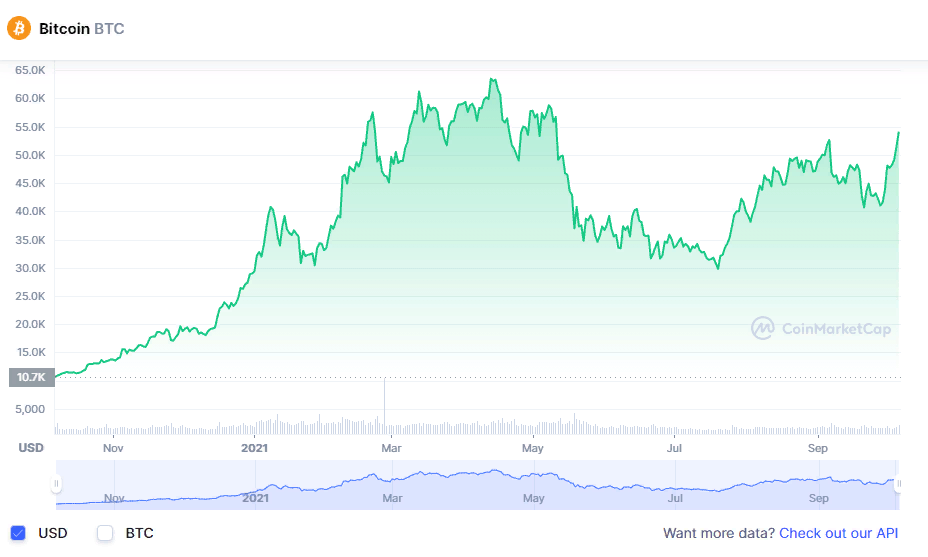Click the gray BTC ticker beside the title
The width and height of the screenshot is (928, 557).
(109, 29)
